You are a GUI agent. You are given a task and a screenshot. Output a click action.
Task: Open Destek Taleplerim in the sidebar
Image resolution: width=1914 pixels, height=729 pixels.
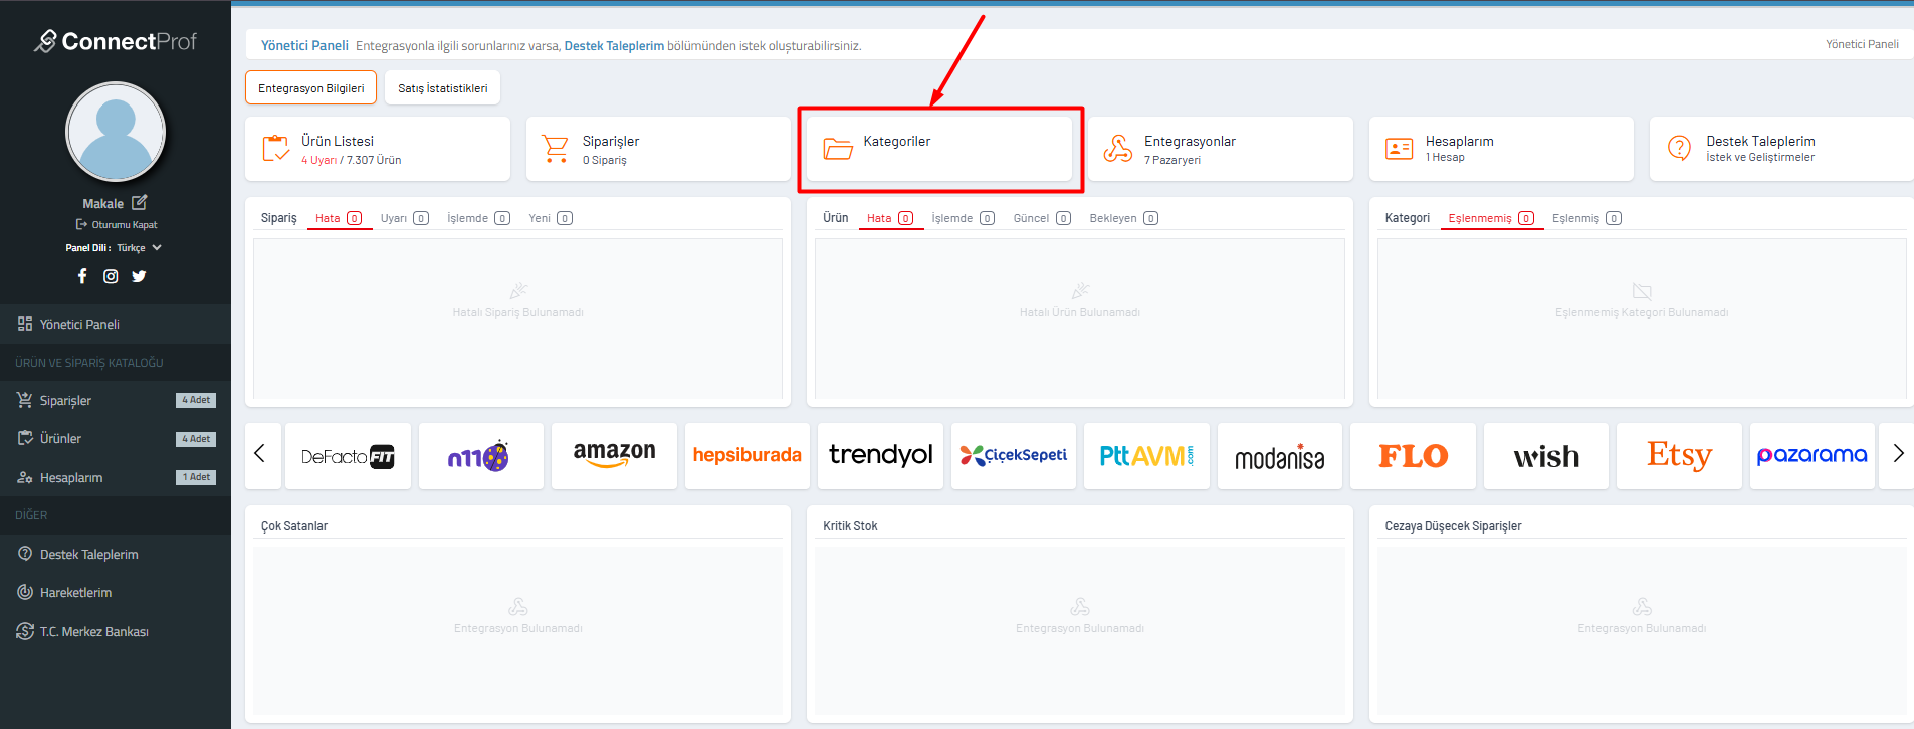(x=115, y=554)
